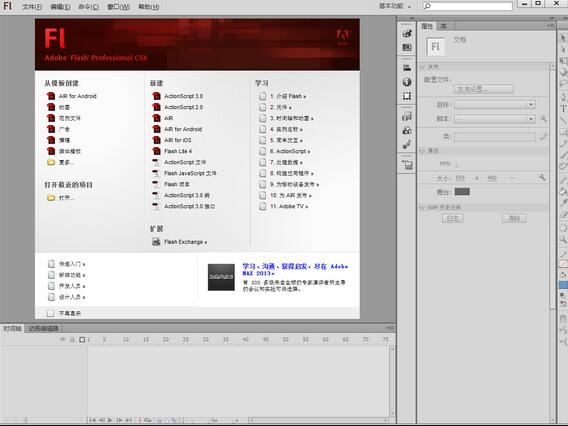Click the 日志 button
Viewport: 568px width, 426px height.
click(x=452, y=218)
